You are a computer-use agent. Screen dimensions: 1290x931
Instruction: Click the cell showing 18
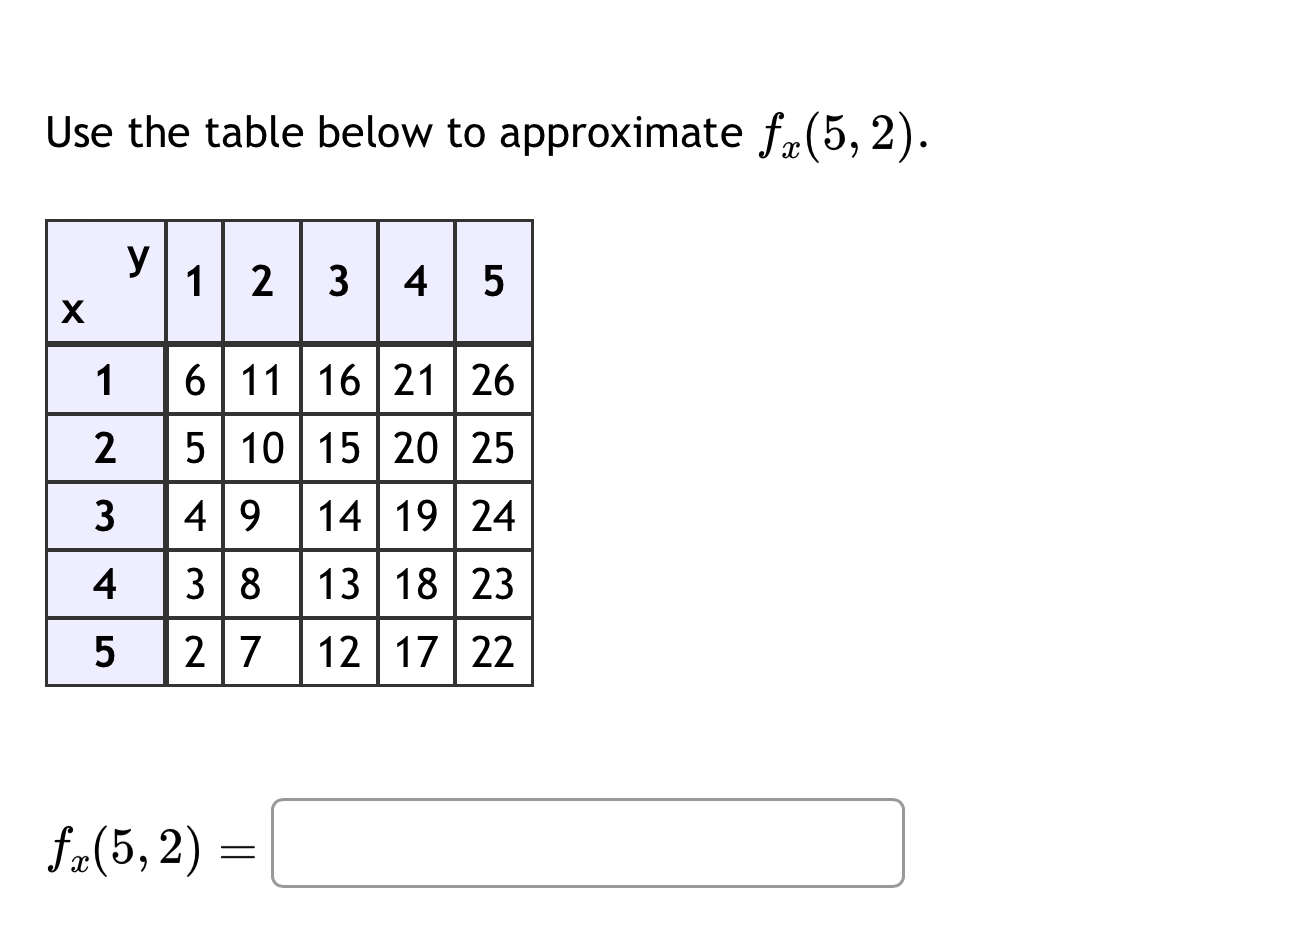416,585
